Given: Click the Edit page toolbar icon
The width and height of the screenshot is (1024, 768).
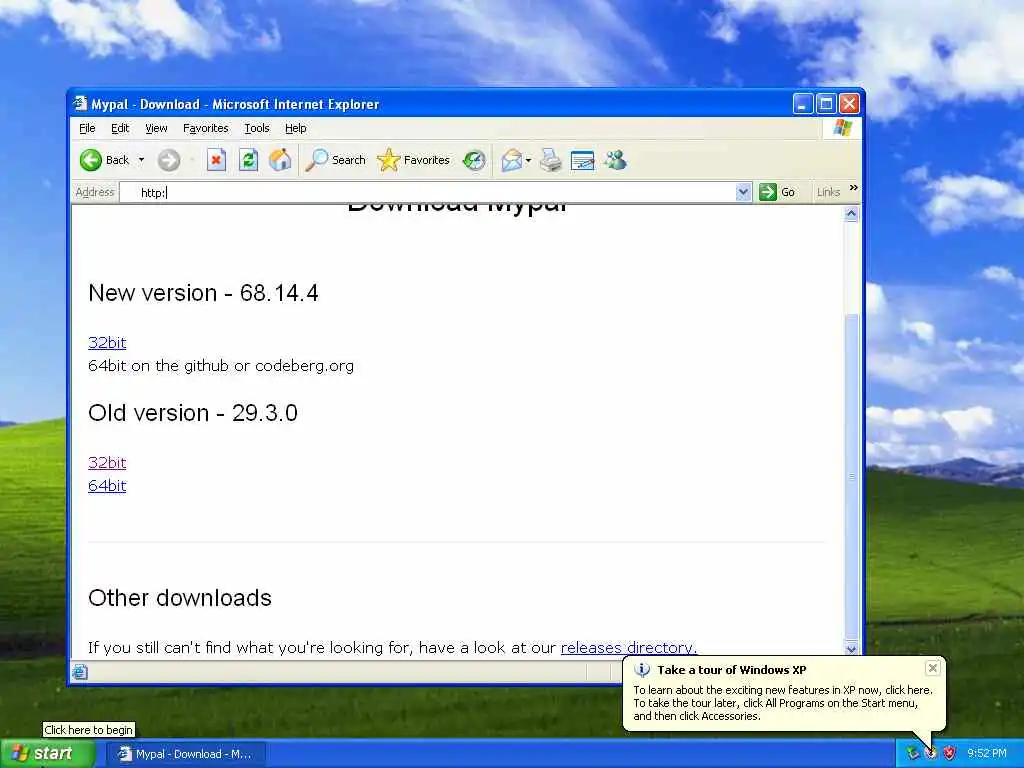Looking at the screenshot, I should [x=583, y=160].
